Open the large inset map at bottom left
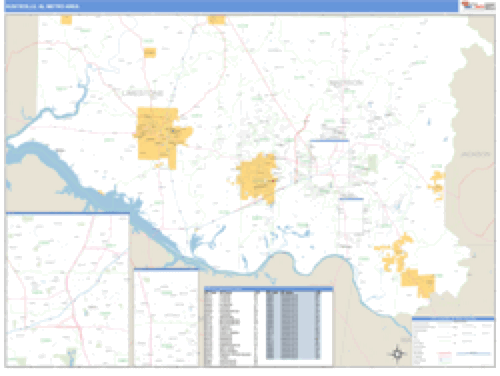 pyautogui.click(x=68, y=289)
